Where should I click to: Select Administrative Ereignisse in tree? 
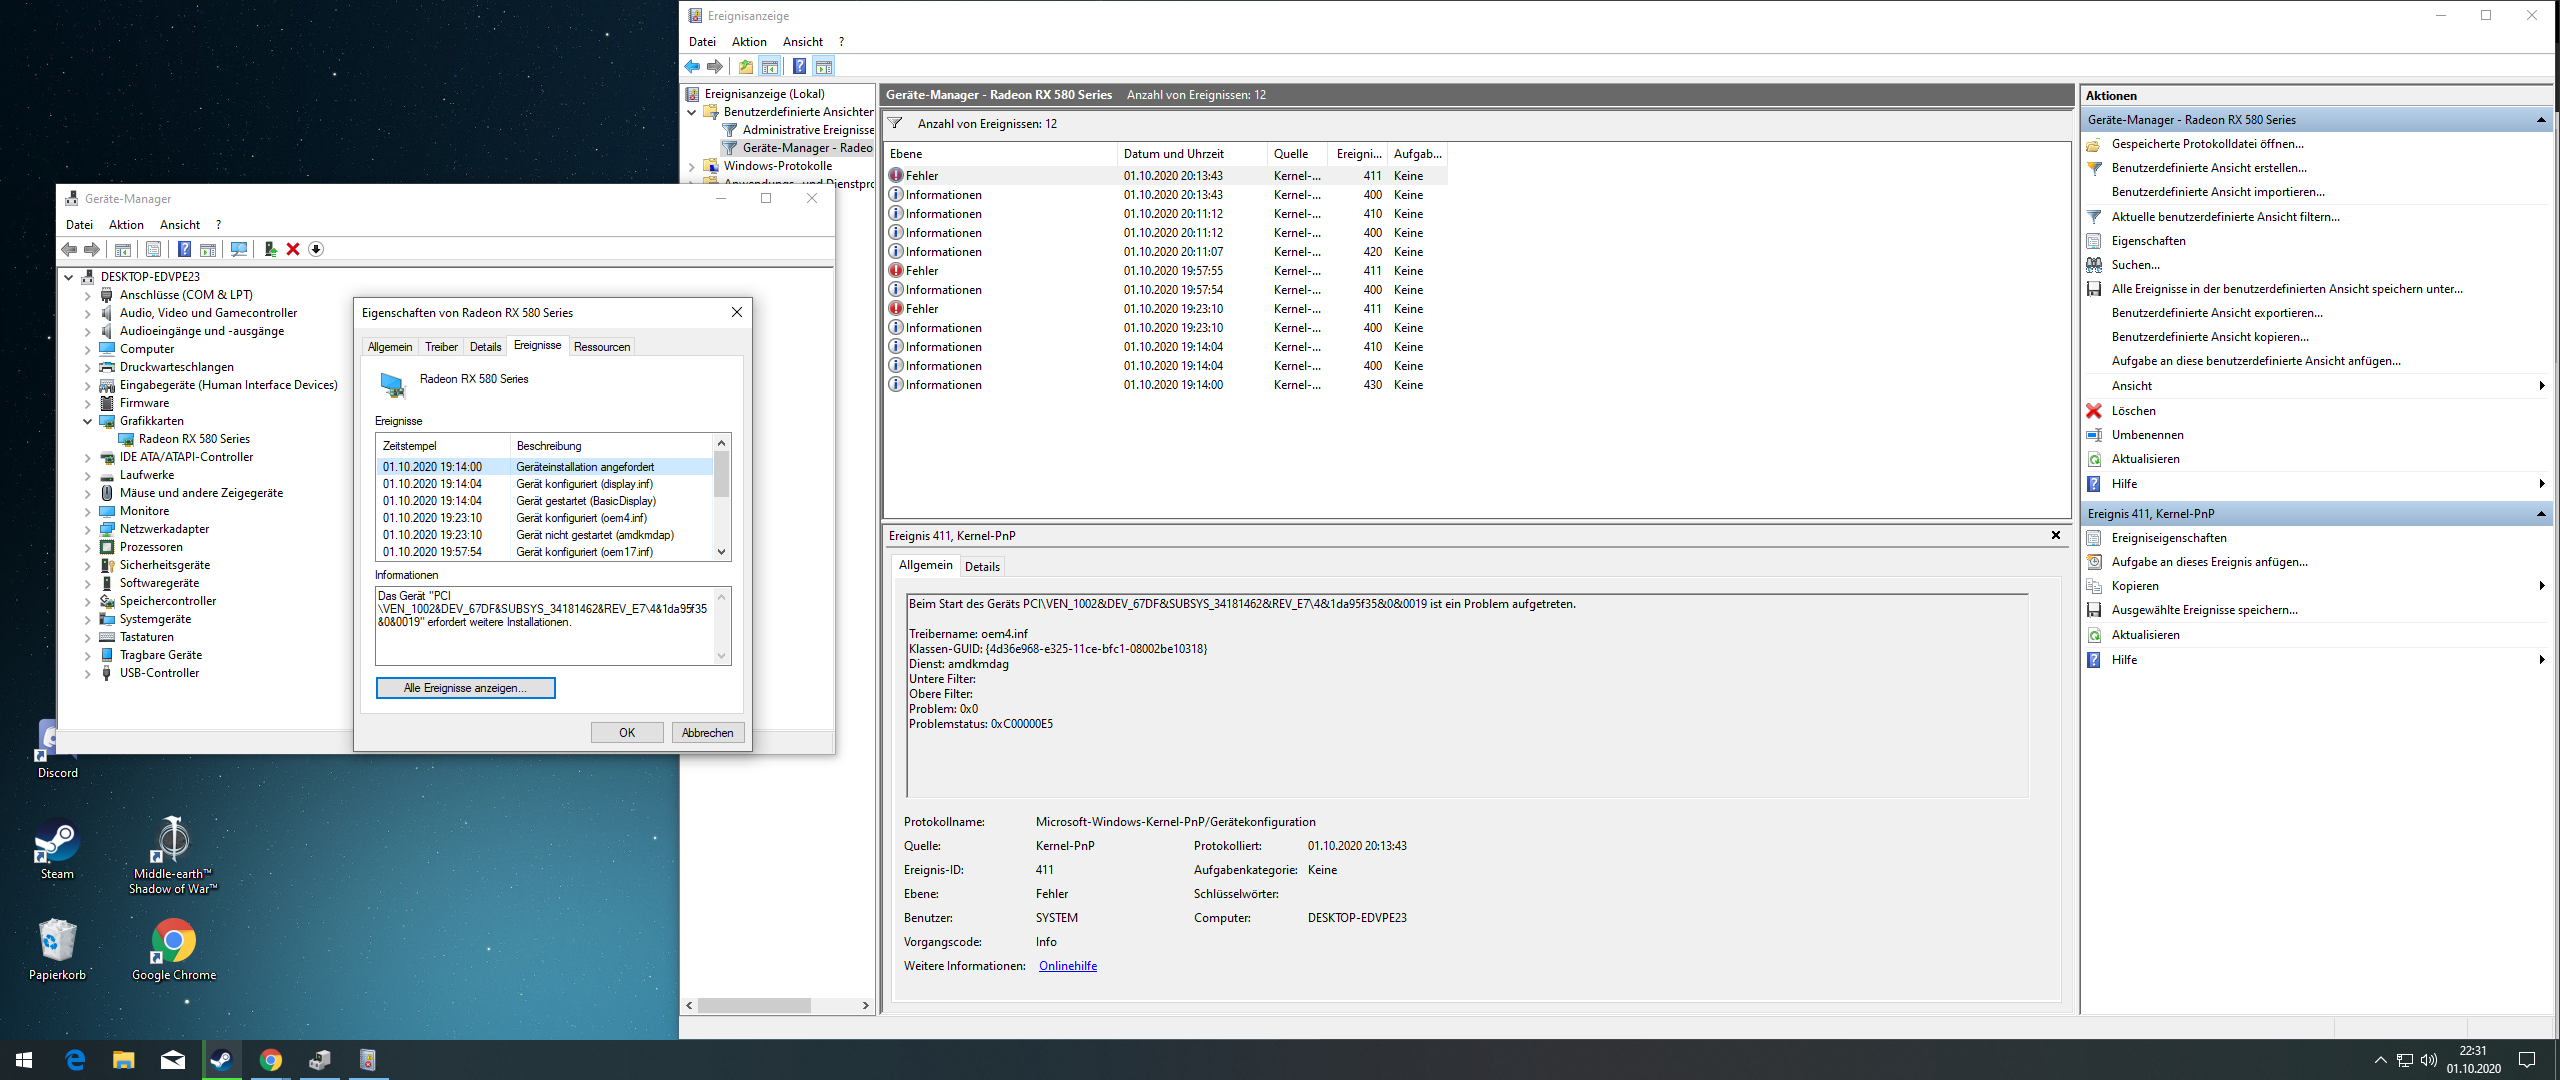808,130
